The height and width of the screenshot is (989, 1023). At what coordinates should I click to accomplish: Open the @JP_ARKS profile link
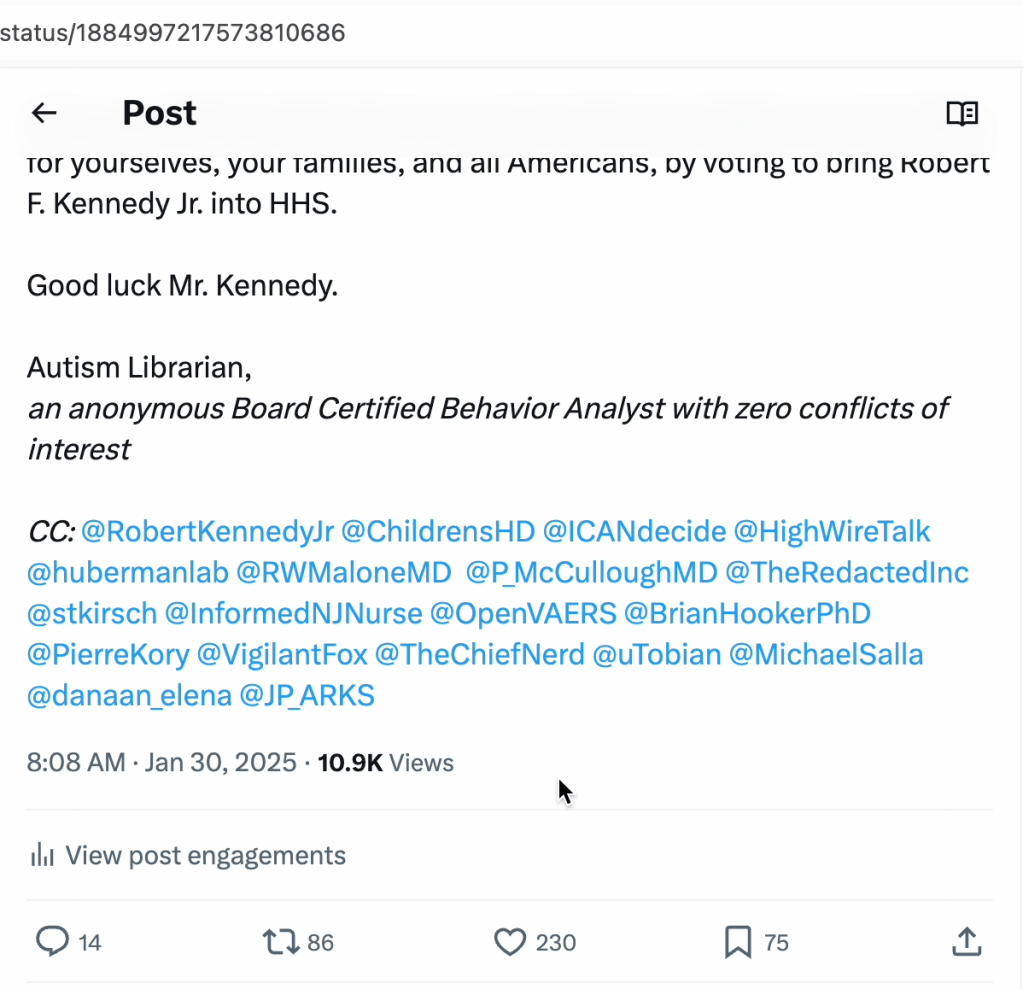[307, 695]
